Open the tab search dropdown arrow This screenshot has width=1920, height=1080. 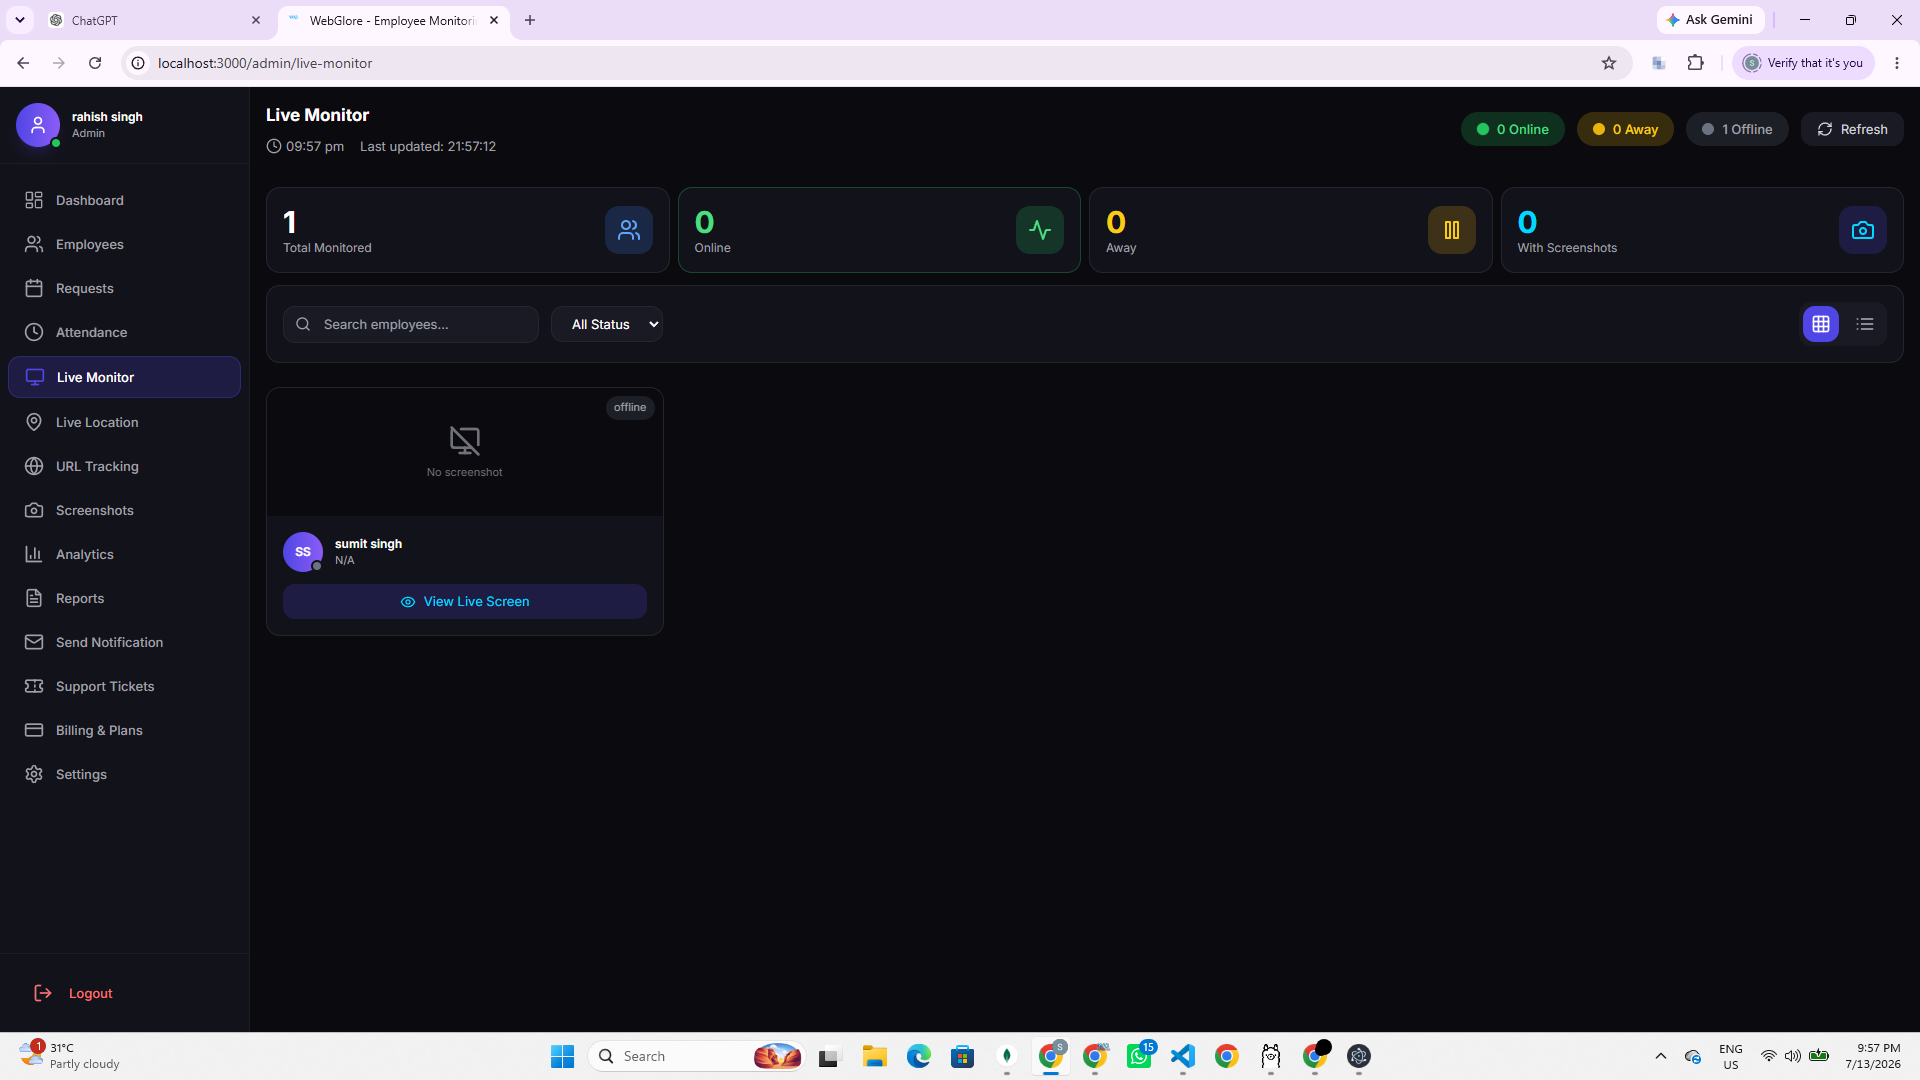tap(20, 20)
